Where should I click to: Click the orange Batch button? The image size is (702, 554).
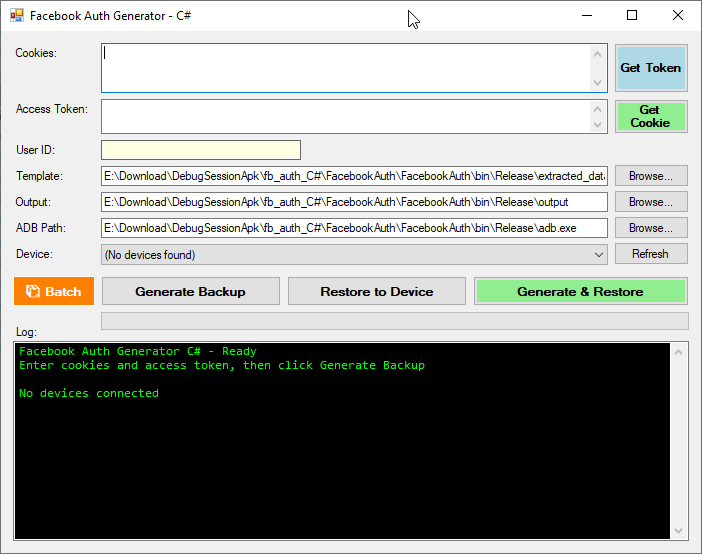pos(54,291)
